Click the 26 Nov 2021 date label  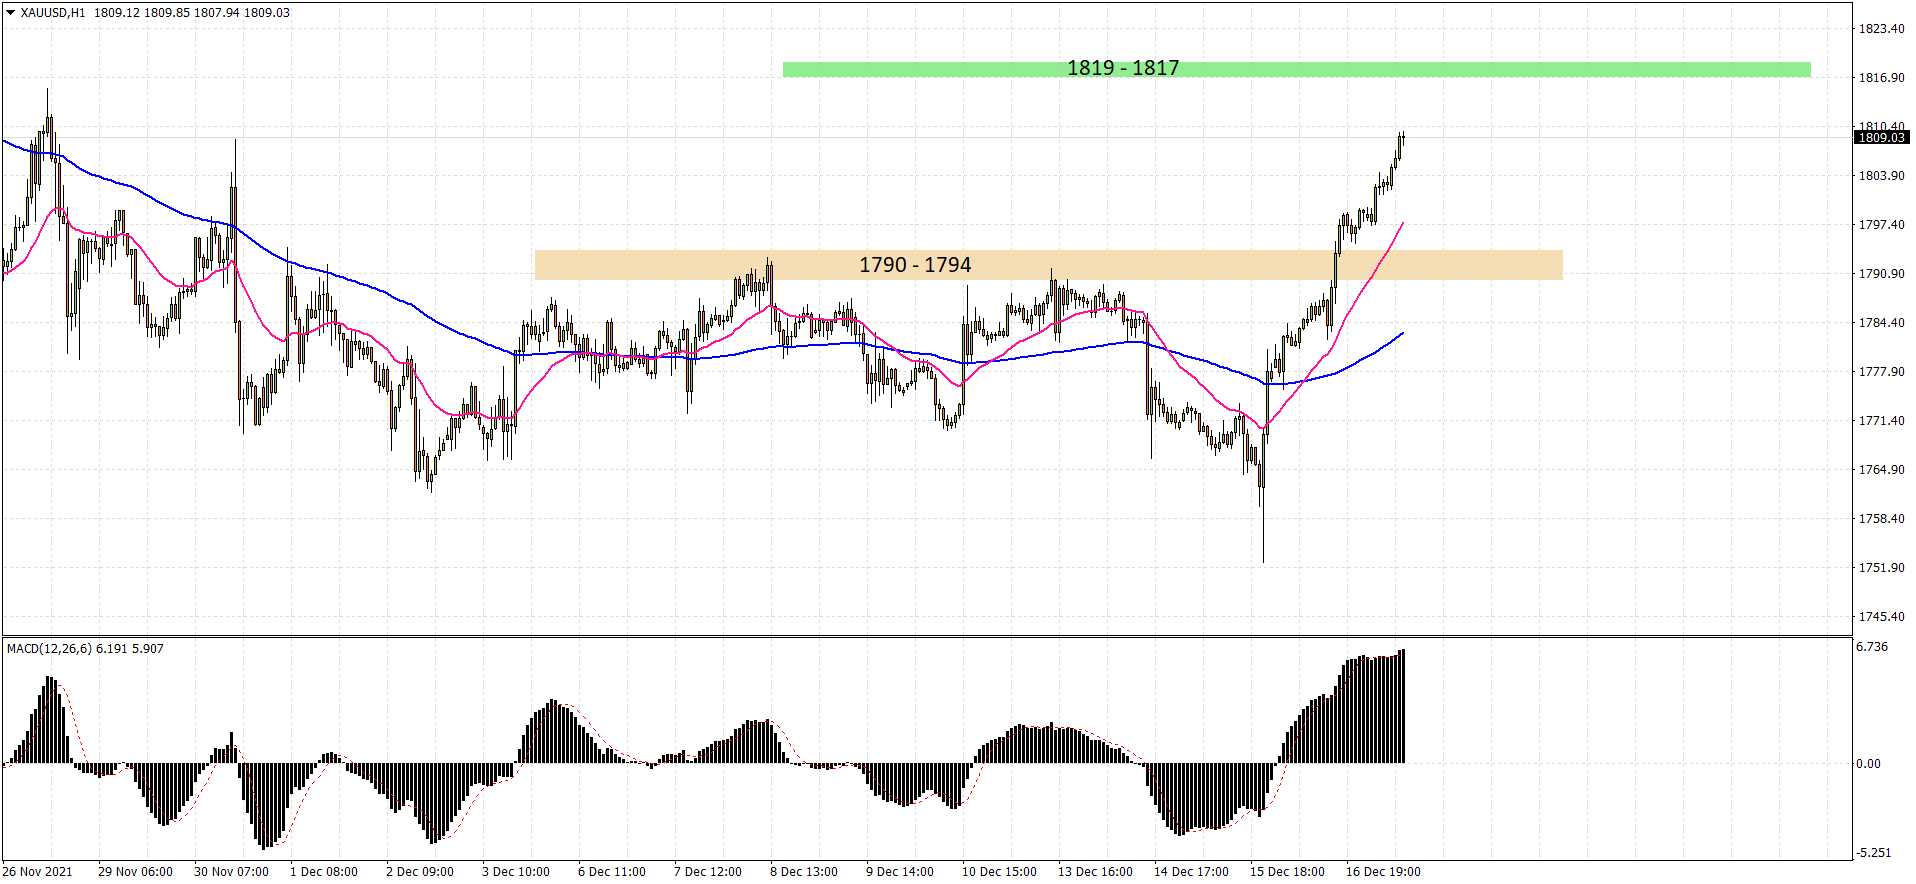tap(37, 872)
